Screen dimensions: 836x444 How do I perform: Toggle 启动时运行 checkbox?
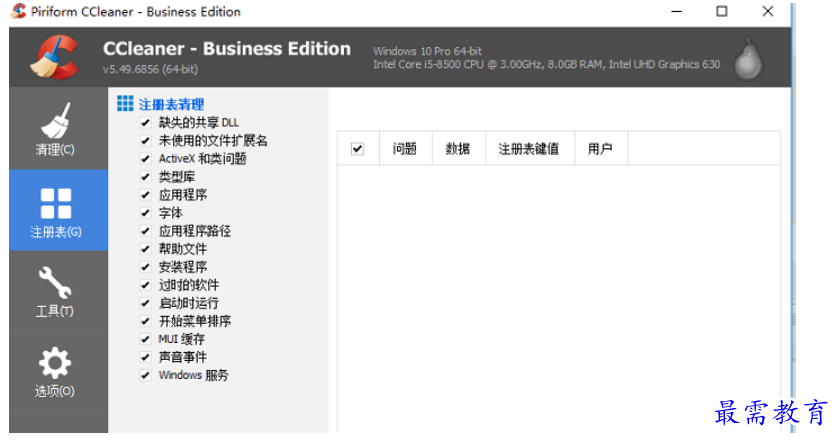click(x=145, y=303)
